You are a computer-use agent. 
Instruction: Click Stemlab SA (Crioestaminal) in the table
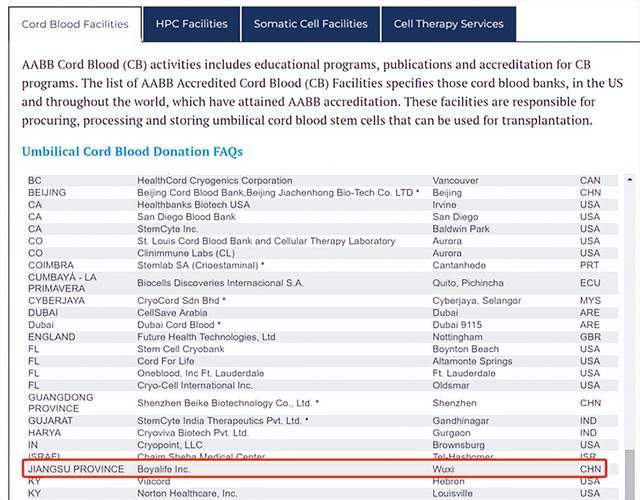pyautogui.click(x=200, y=265)
